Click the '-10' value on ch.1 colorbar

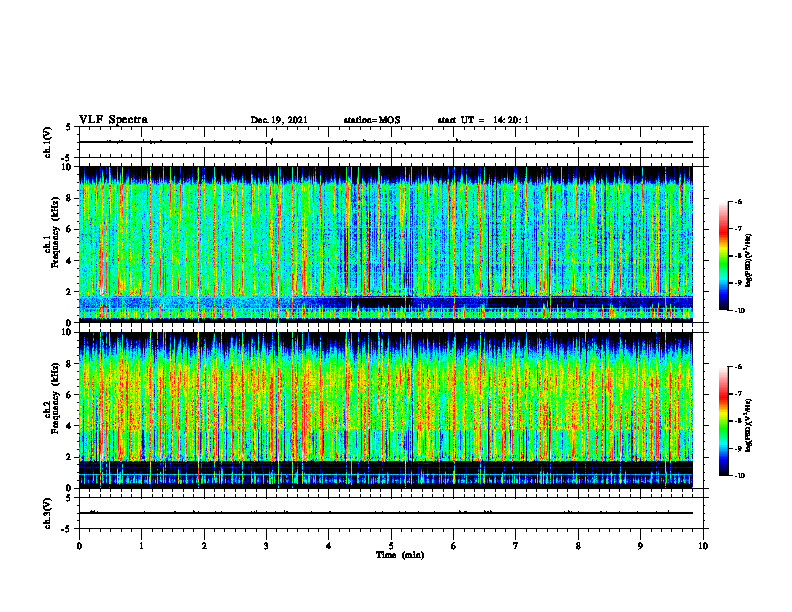tap(739, 311)
